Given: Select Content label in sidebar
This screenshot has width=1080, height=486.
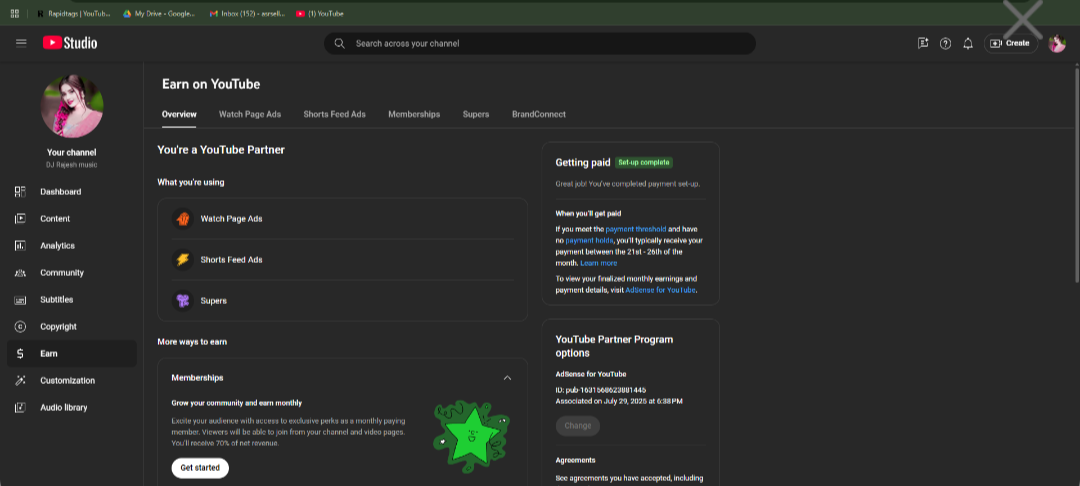Looking at the screenshot, I should (55, 218).
